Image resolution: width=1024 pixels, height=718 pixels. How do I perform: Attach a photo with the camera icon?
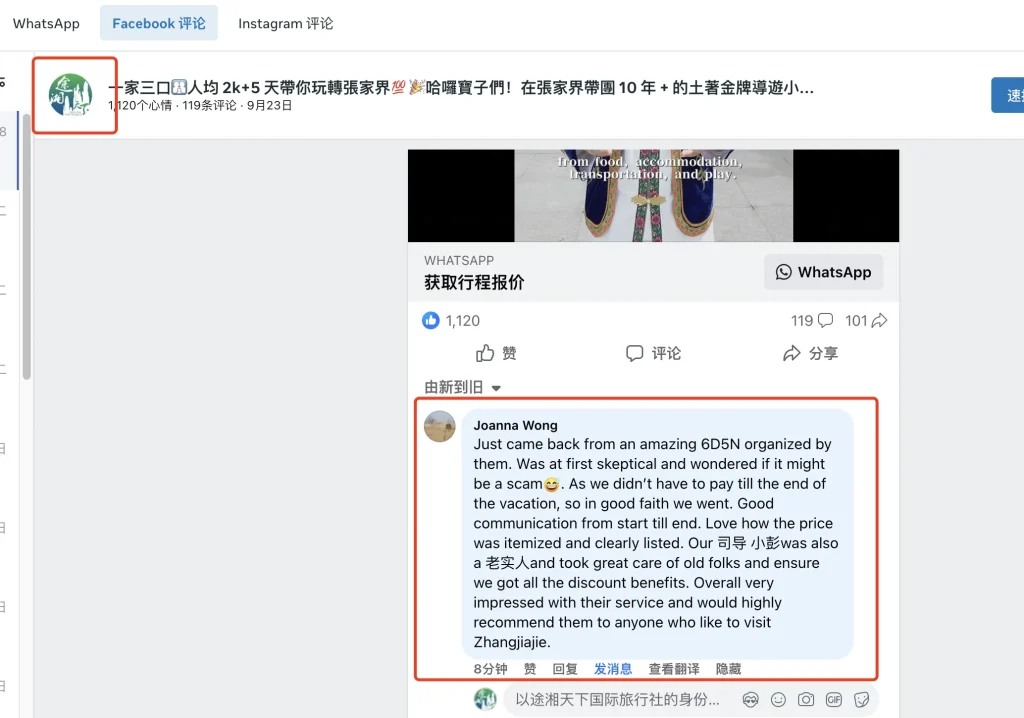click(x=806, y=700)
